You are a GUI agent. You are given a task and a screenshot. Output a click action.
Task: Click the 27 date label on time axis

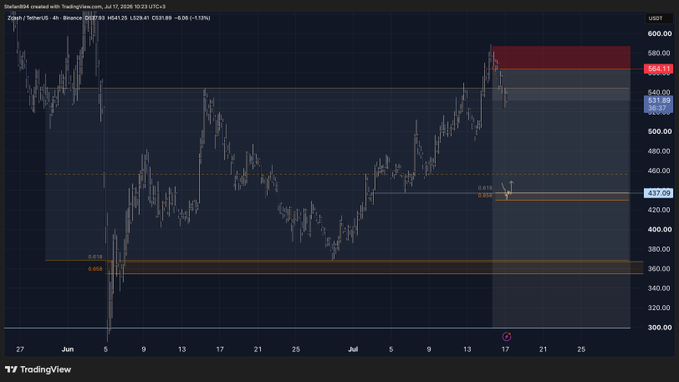click(20, 349)
